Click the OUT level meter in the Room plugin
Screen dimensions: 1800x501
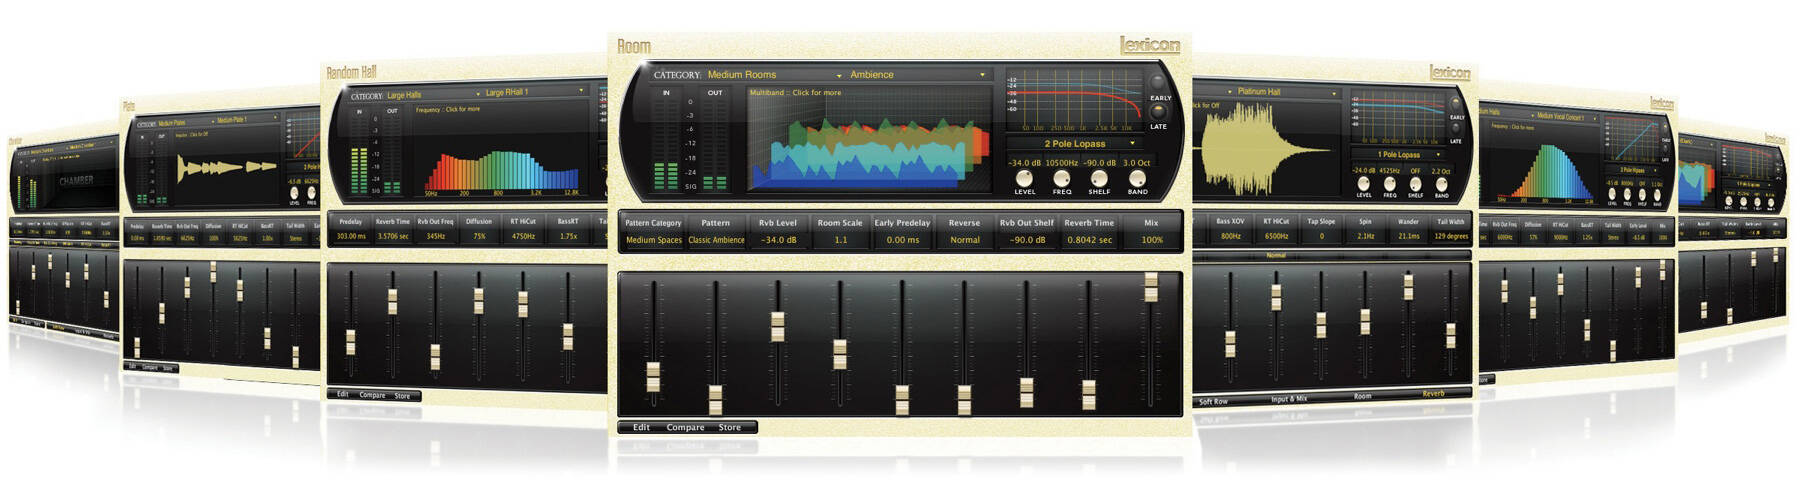[x=715, y=144]
